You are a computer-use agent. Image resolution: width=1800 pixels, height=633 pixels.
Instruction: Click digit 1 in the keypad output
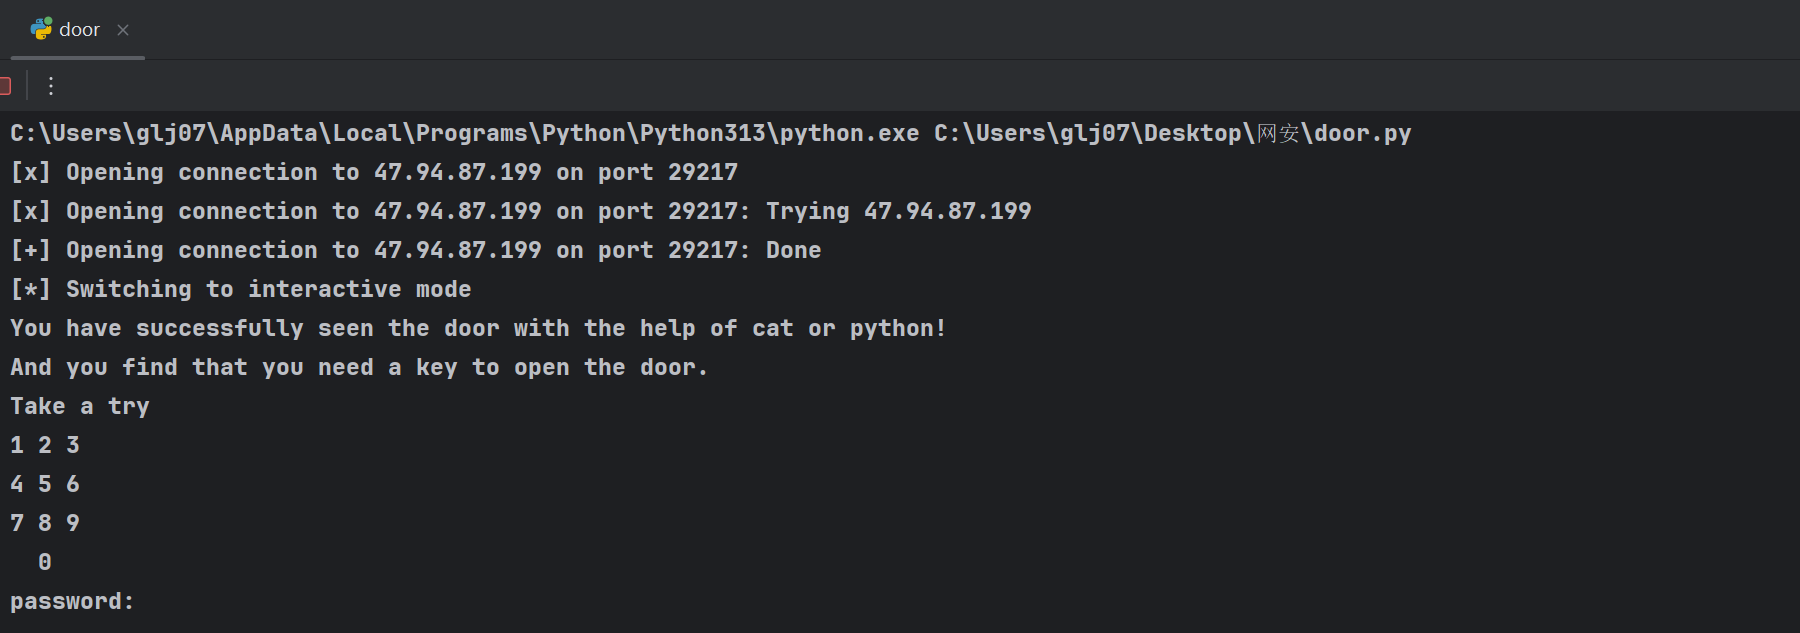click(x=17, y=445)
